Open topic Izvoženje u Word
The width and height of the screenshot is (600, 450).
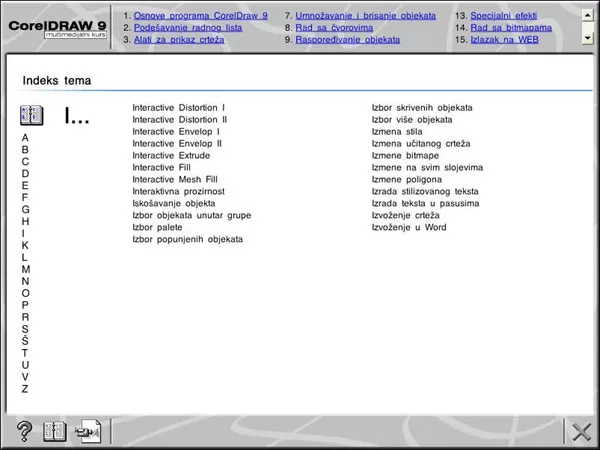point(409,227)
